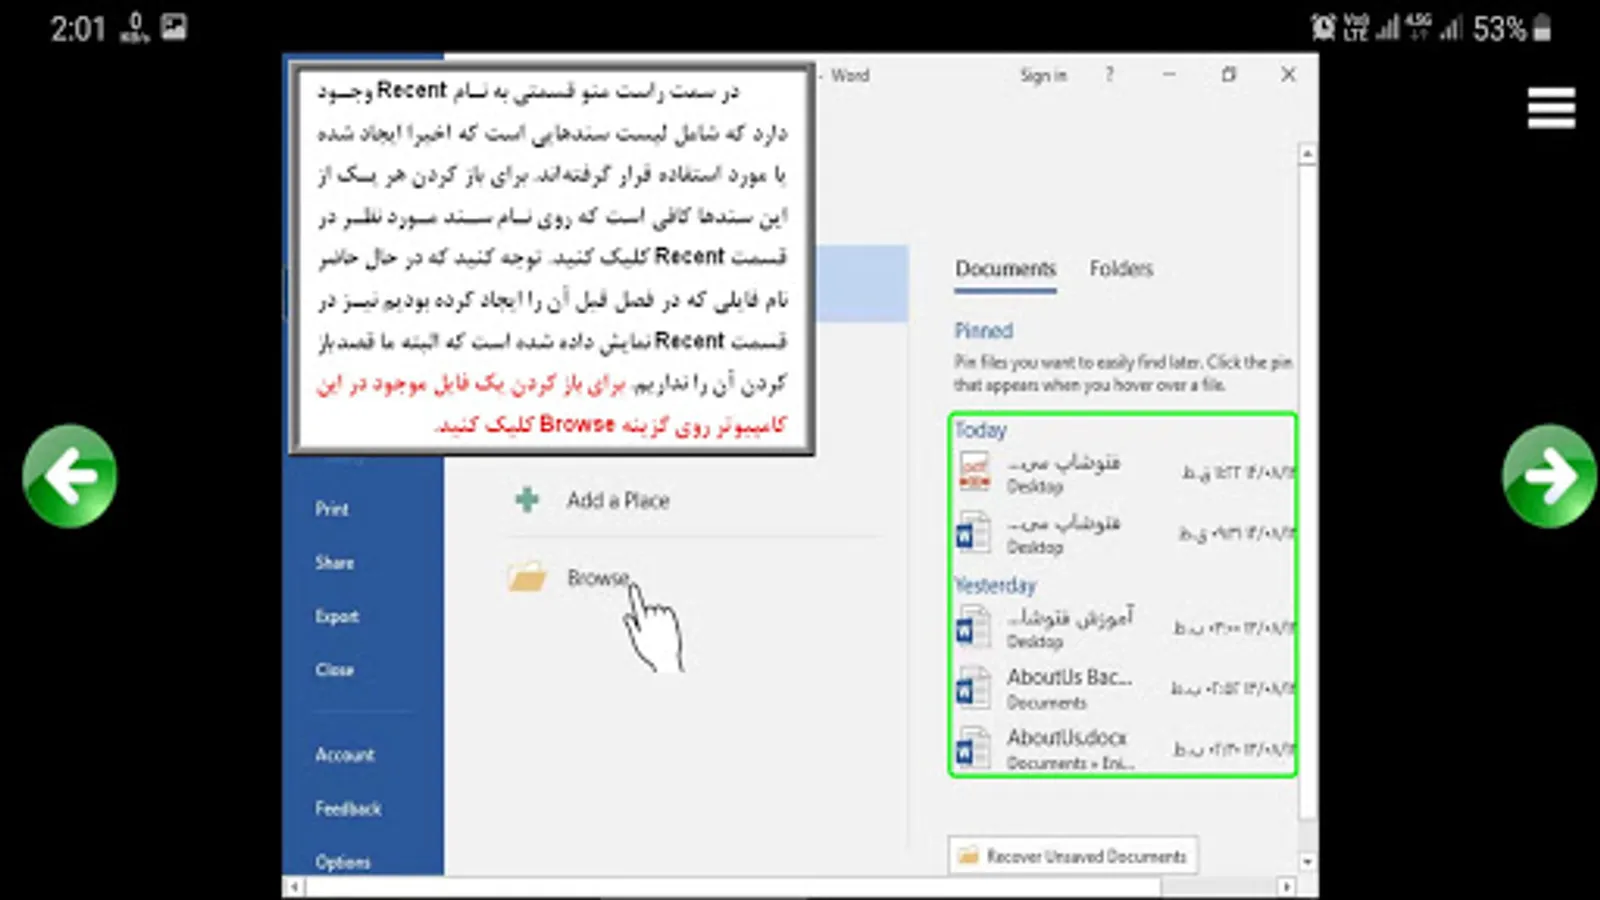
Task: Select Export in the Word sidebar
Action: pyautogui.click(x=337, y=616)
